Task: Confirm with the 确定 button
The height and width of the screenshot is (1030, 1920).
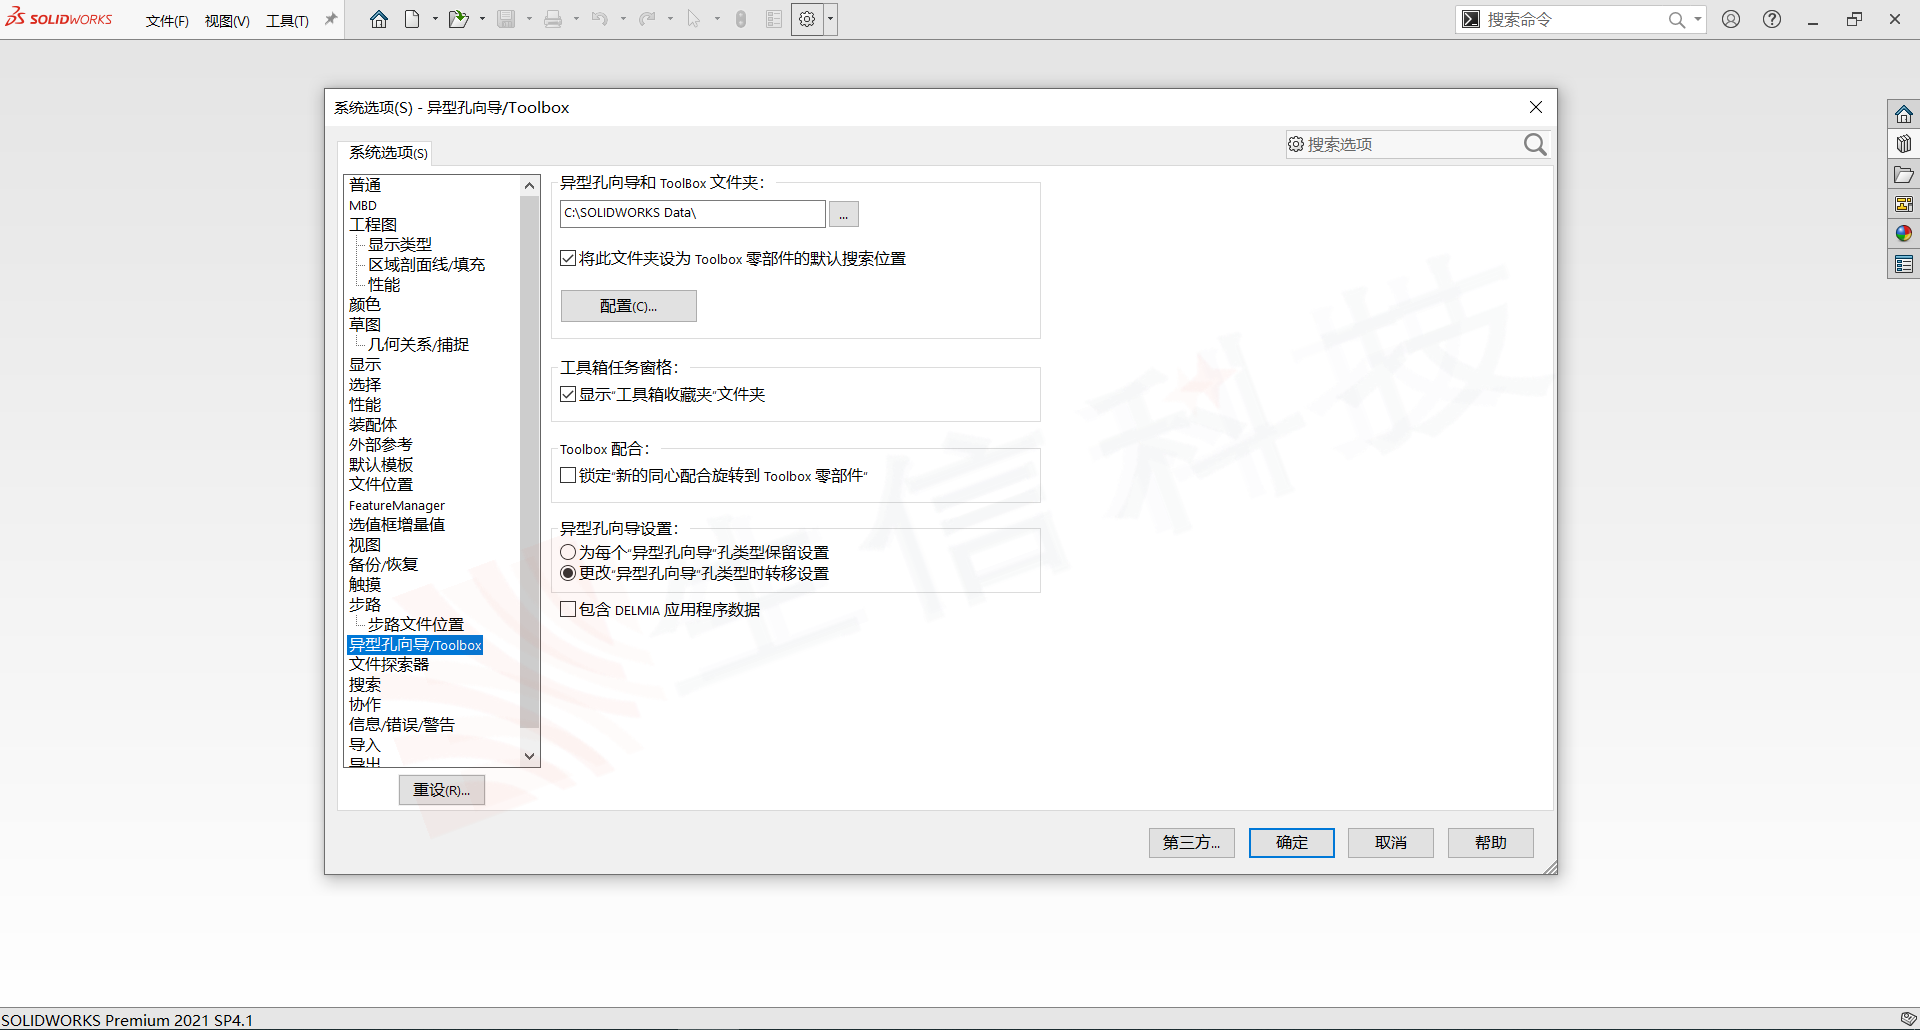Action: 1292,843
